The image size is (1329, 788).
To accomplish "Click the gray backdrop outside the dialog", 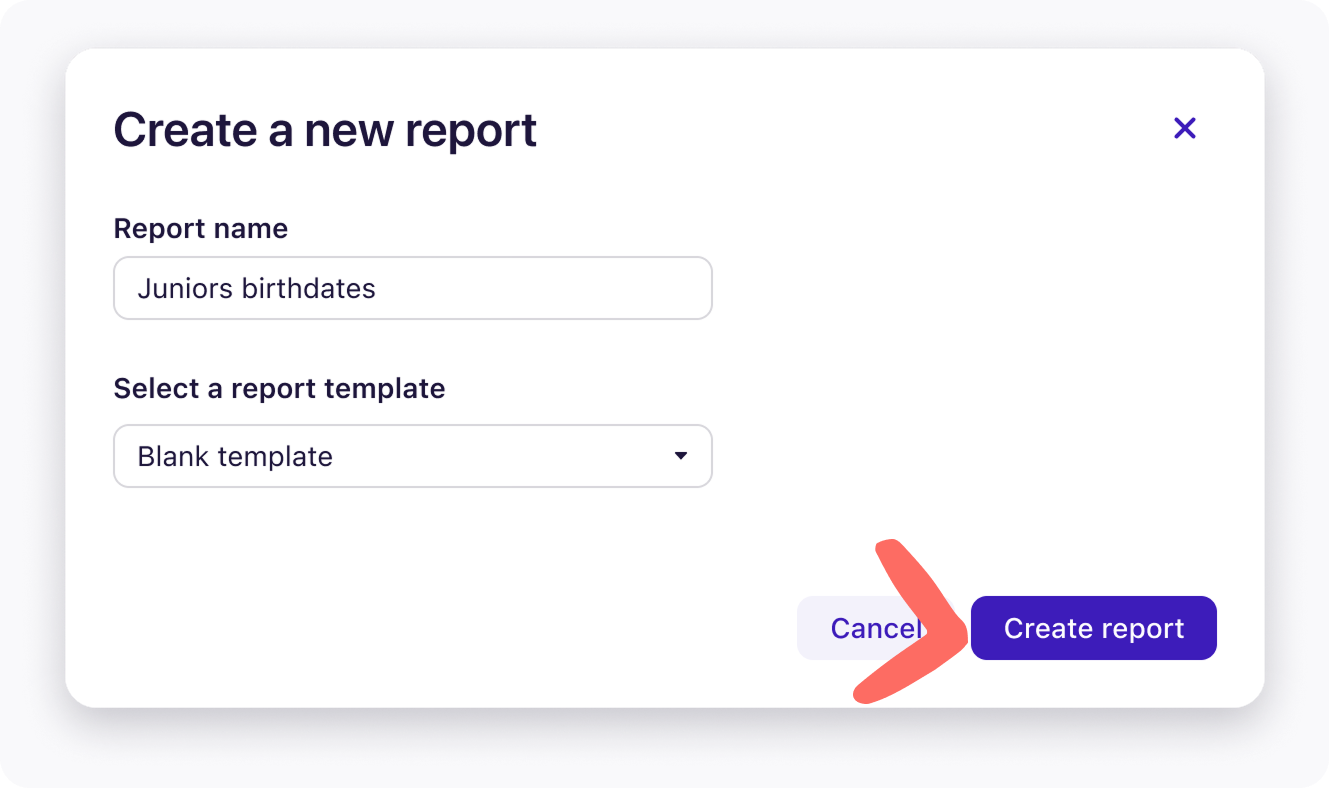I will [30, 400].
